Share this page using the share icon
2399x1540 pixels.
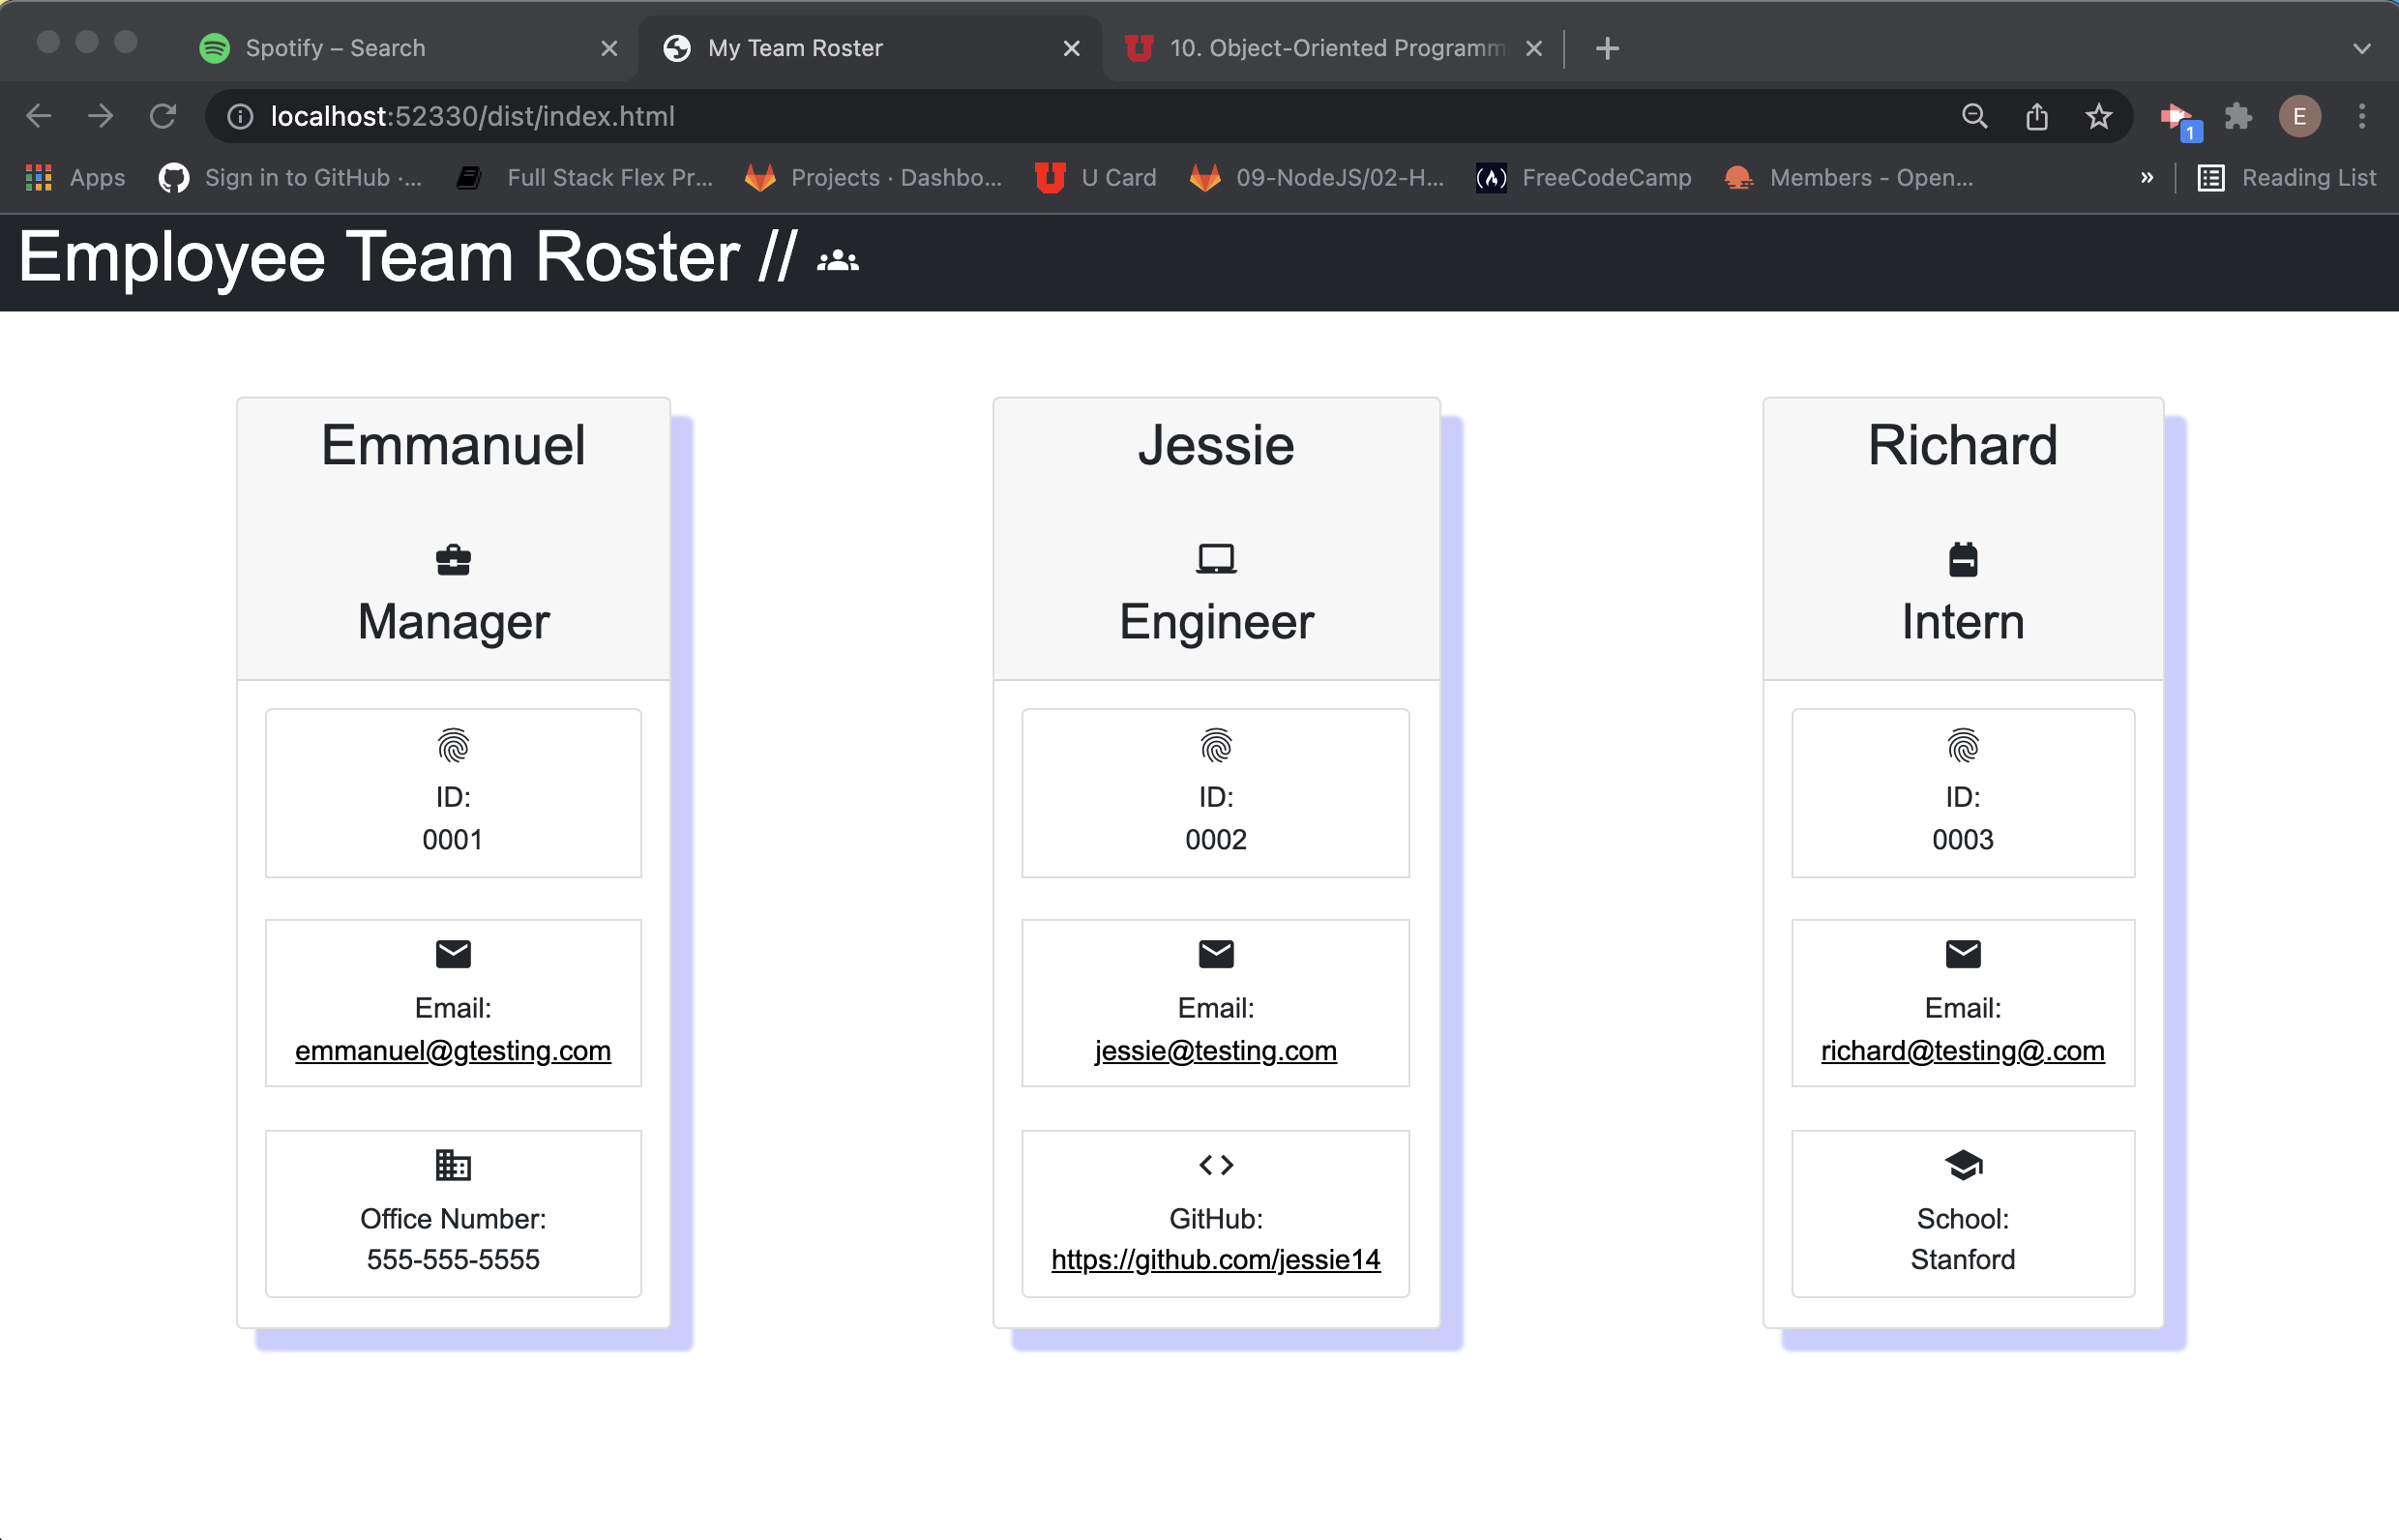click(x=2037, y=116)
